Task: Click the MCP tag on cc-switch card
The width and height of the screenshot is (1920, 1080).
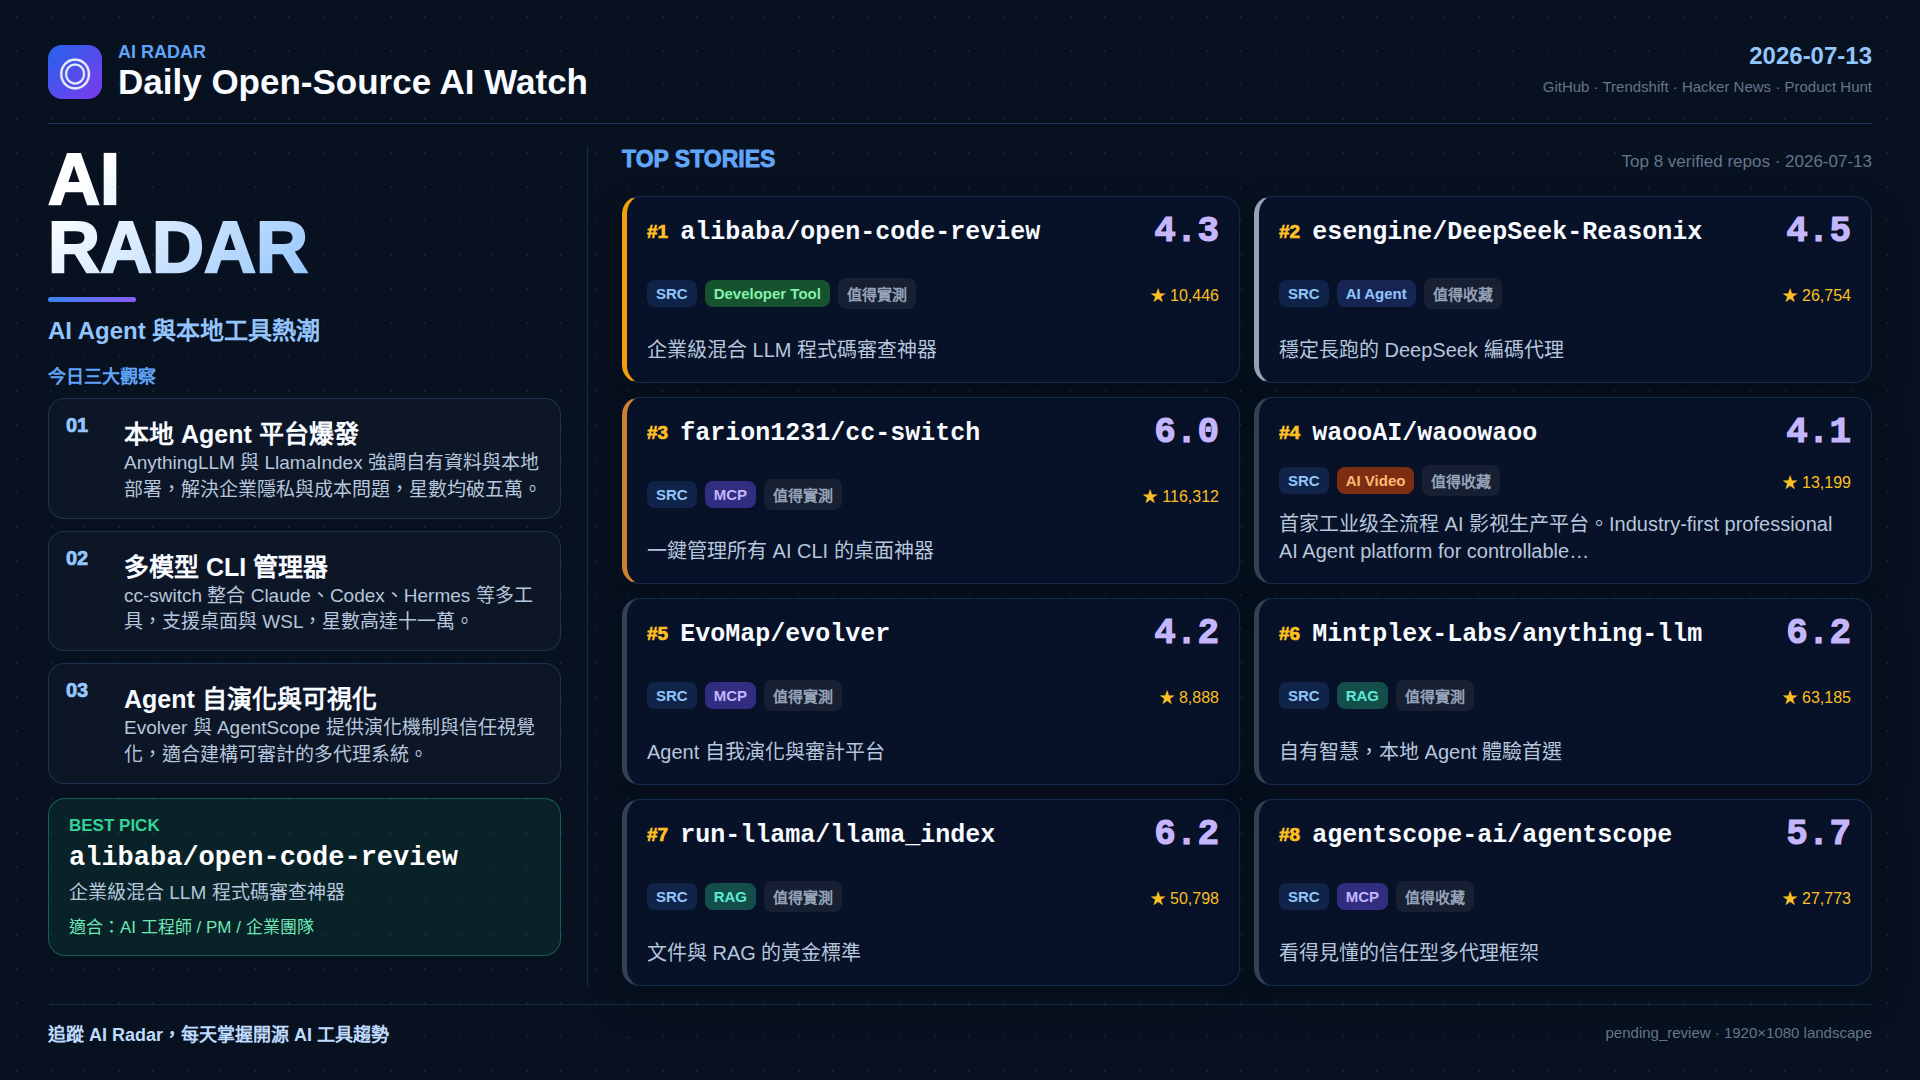Action: point(730,495)
